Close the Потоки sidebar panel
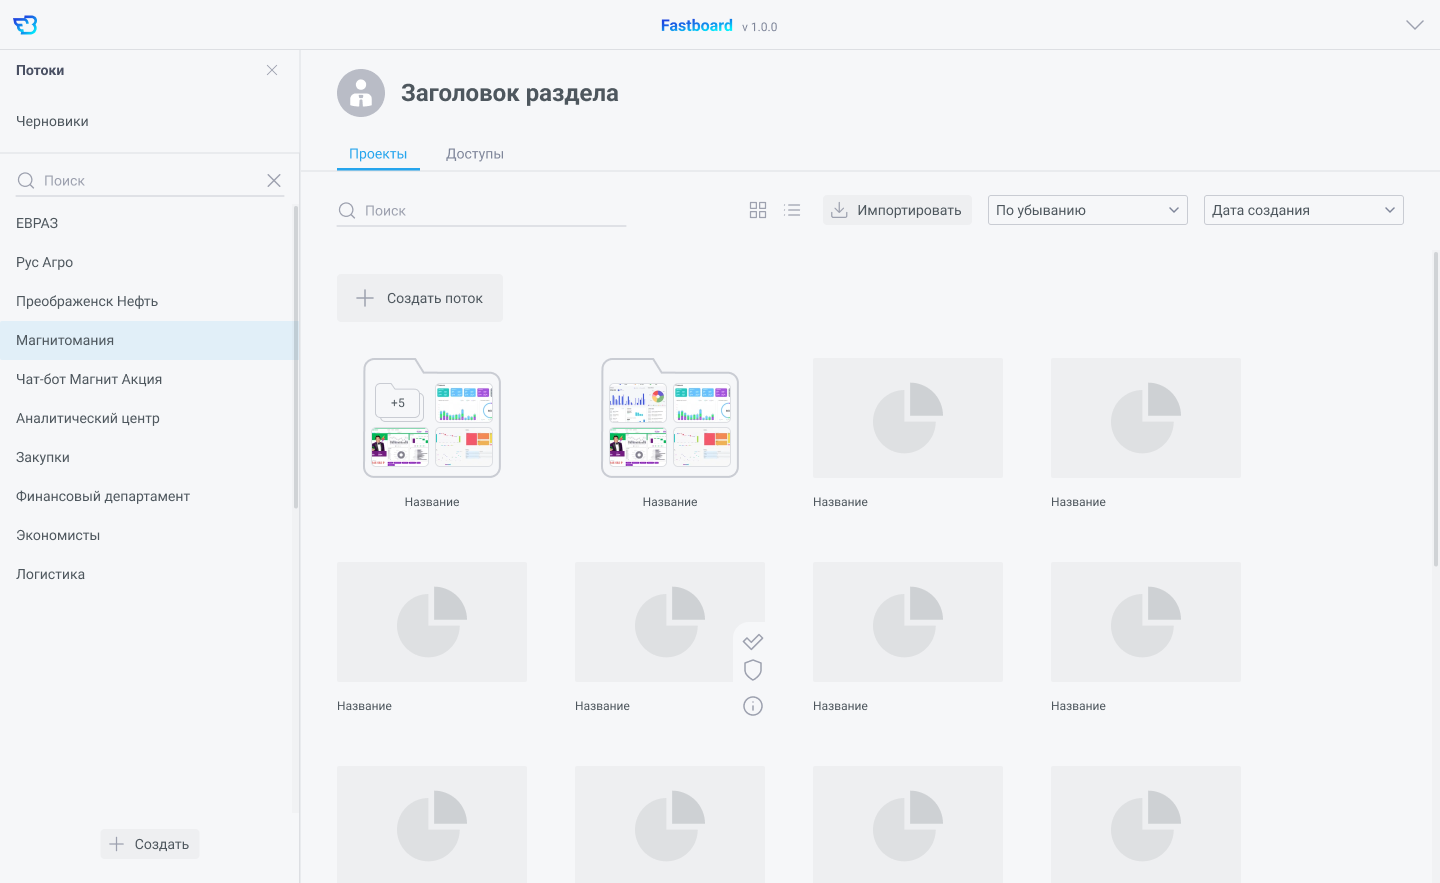 pyautogui.click(x=272, y=70)
